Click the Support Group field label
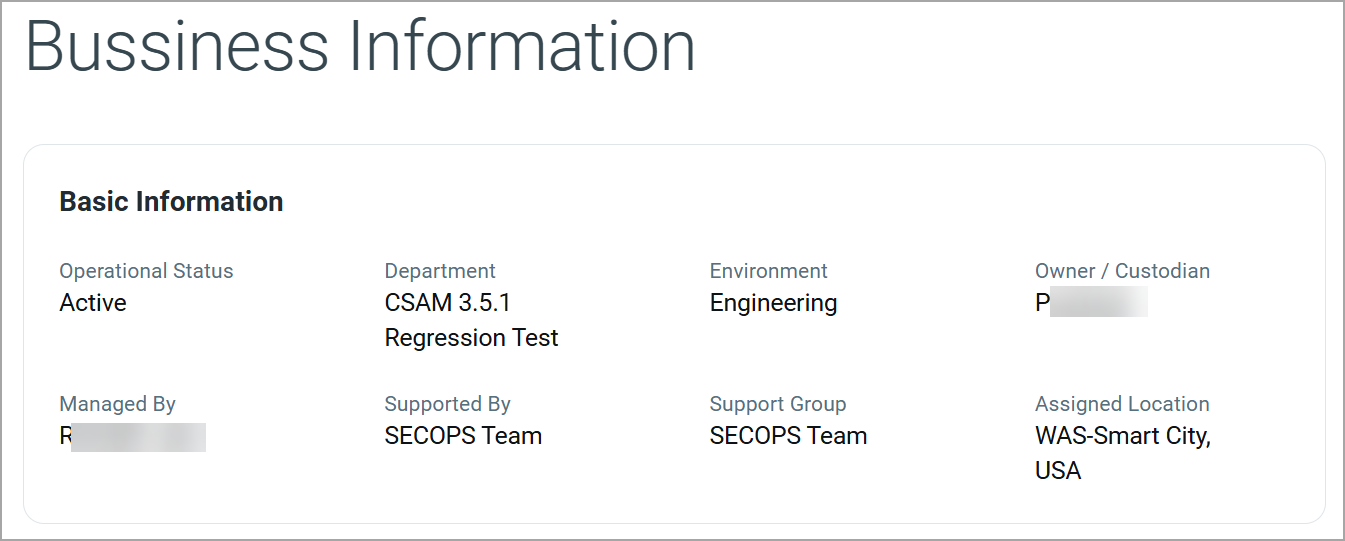This screenshot has width=1345, height=541. click(777, 404)
